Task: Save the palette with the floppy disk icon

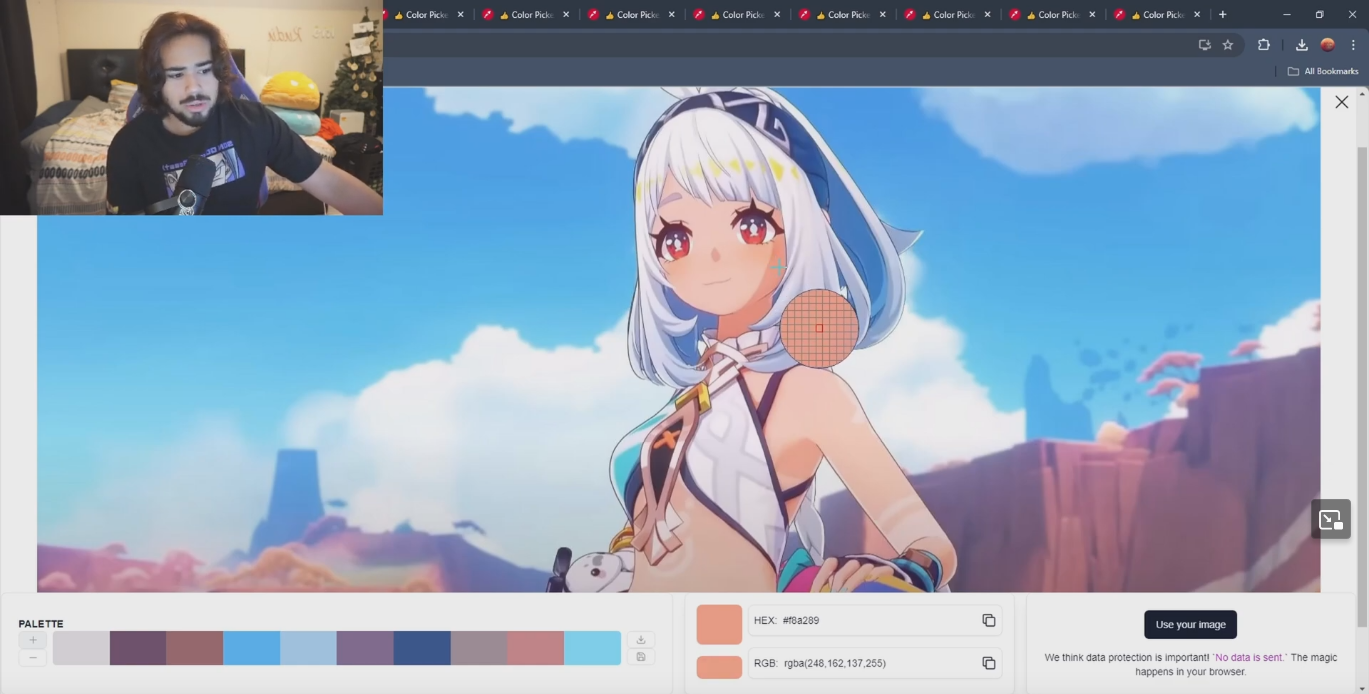Action: (x=641, y=657)
